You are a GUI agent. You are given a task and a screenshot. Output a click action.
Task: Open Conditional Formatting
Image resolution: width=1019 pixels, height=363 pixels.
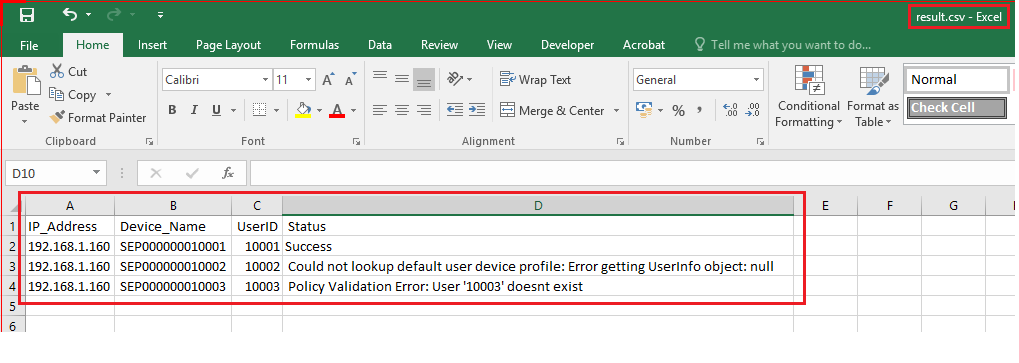tap(808, 96)
